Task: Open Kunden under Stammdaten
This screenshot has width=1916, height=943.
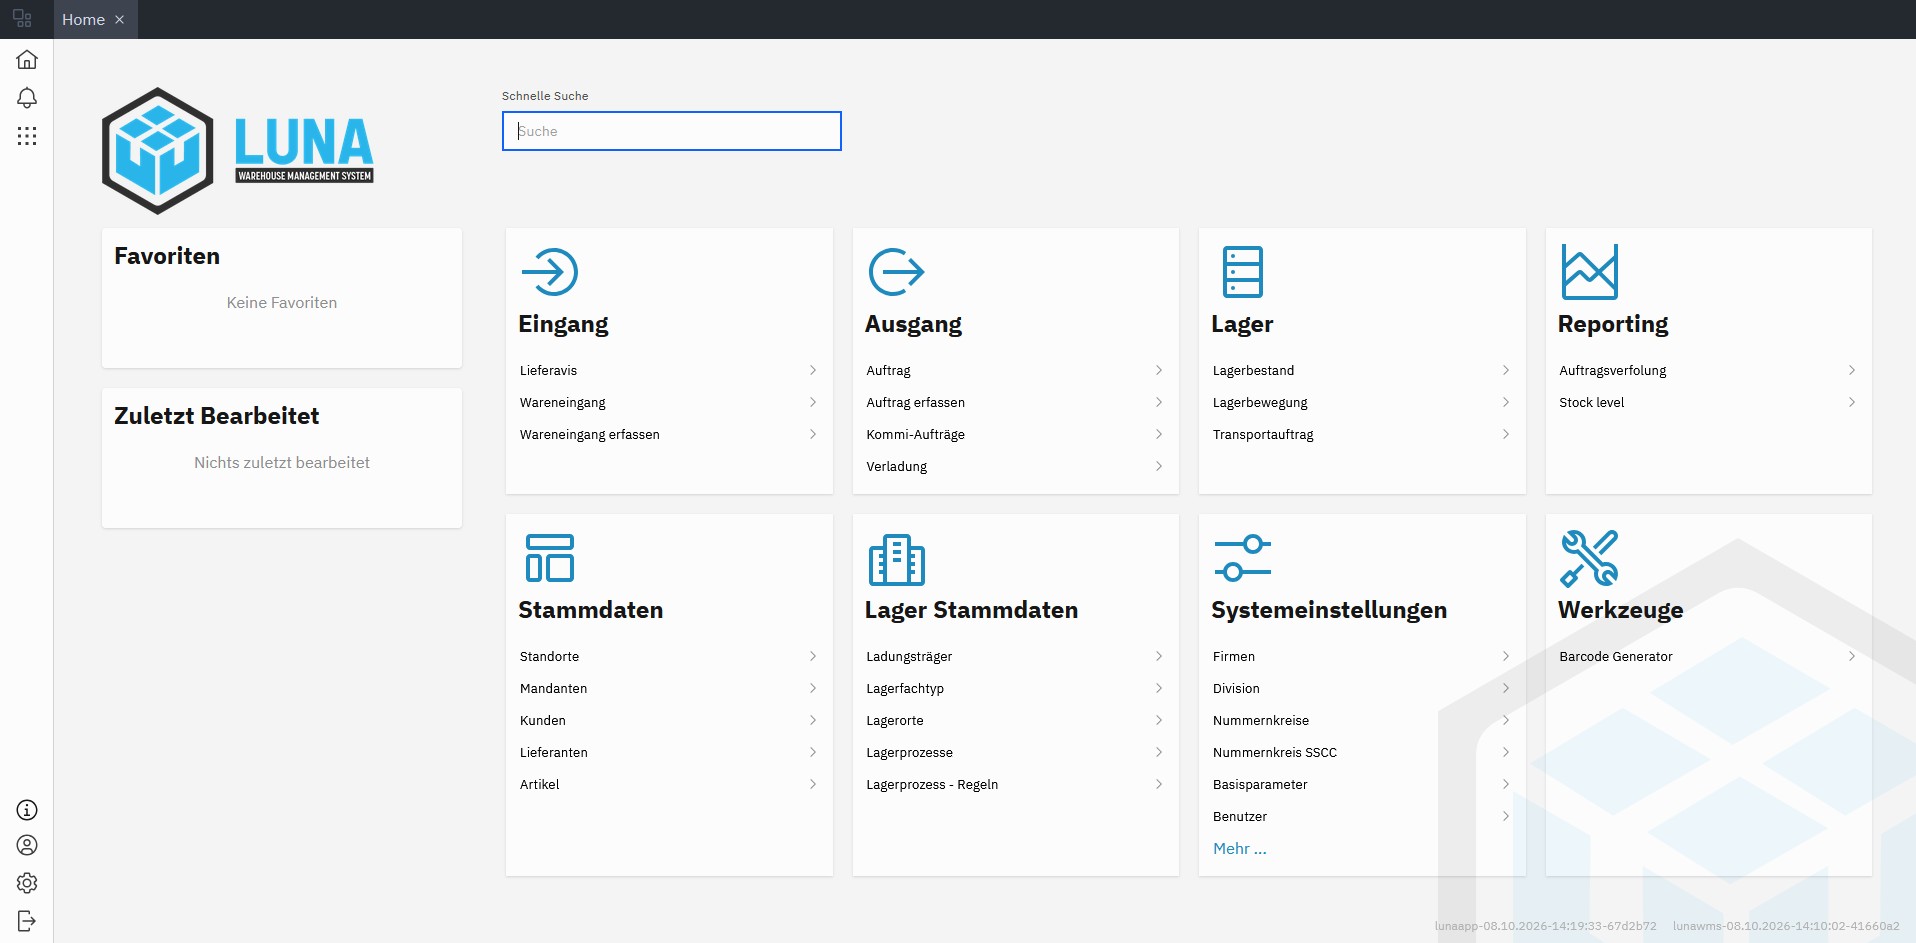Action: point(668,720)
